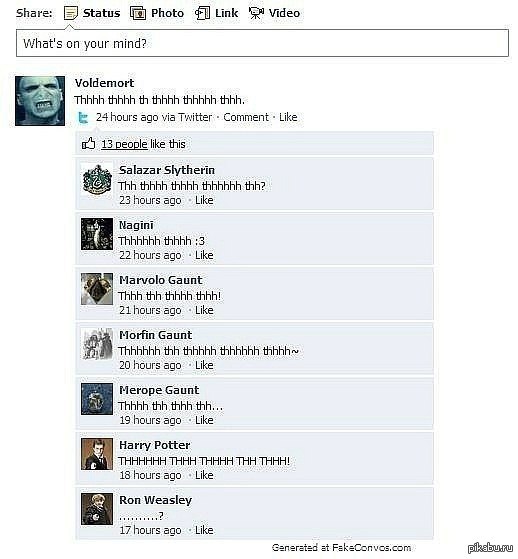Open Voldemort's profile picture
The height and width of the screenshot is (559, 518).
[x=40, y=101]
